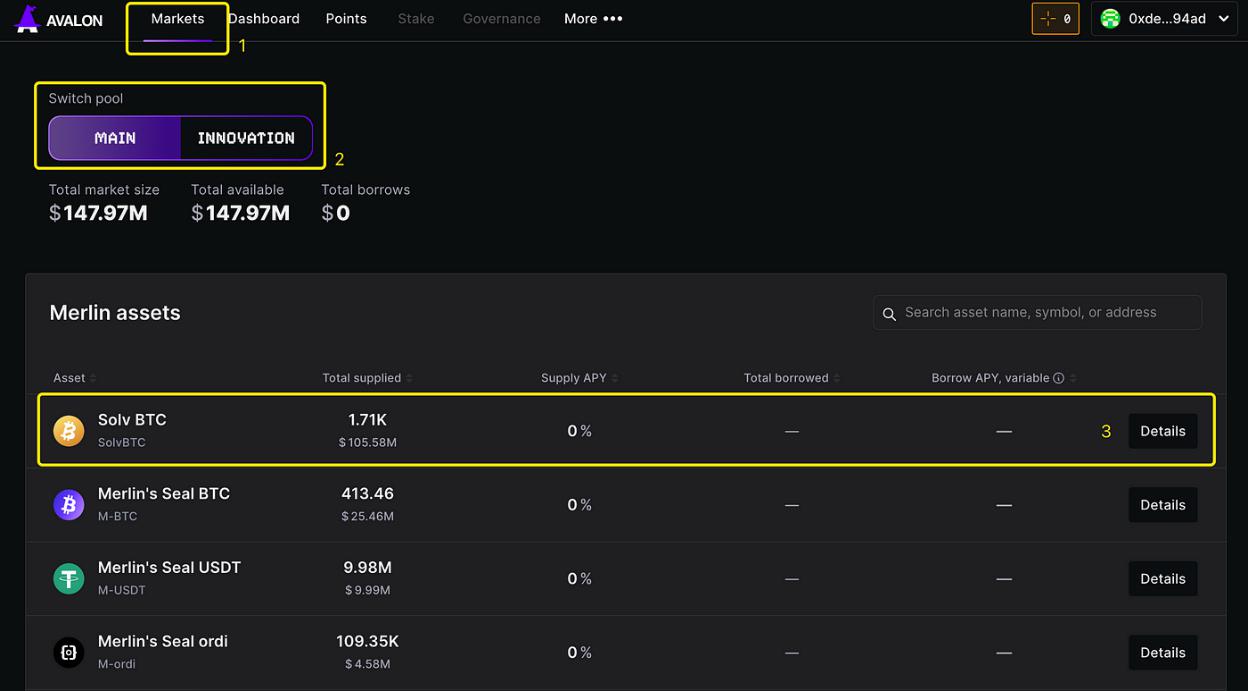
Task: Click the green wallet avatar icon
Action: pos(1110,19)
